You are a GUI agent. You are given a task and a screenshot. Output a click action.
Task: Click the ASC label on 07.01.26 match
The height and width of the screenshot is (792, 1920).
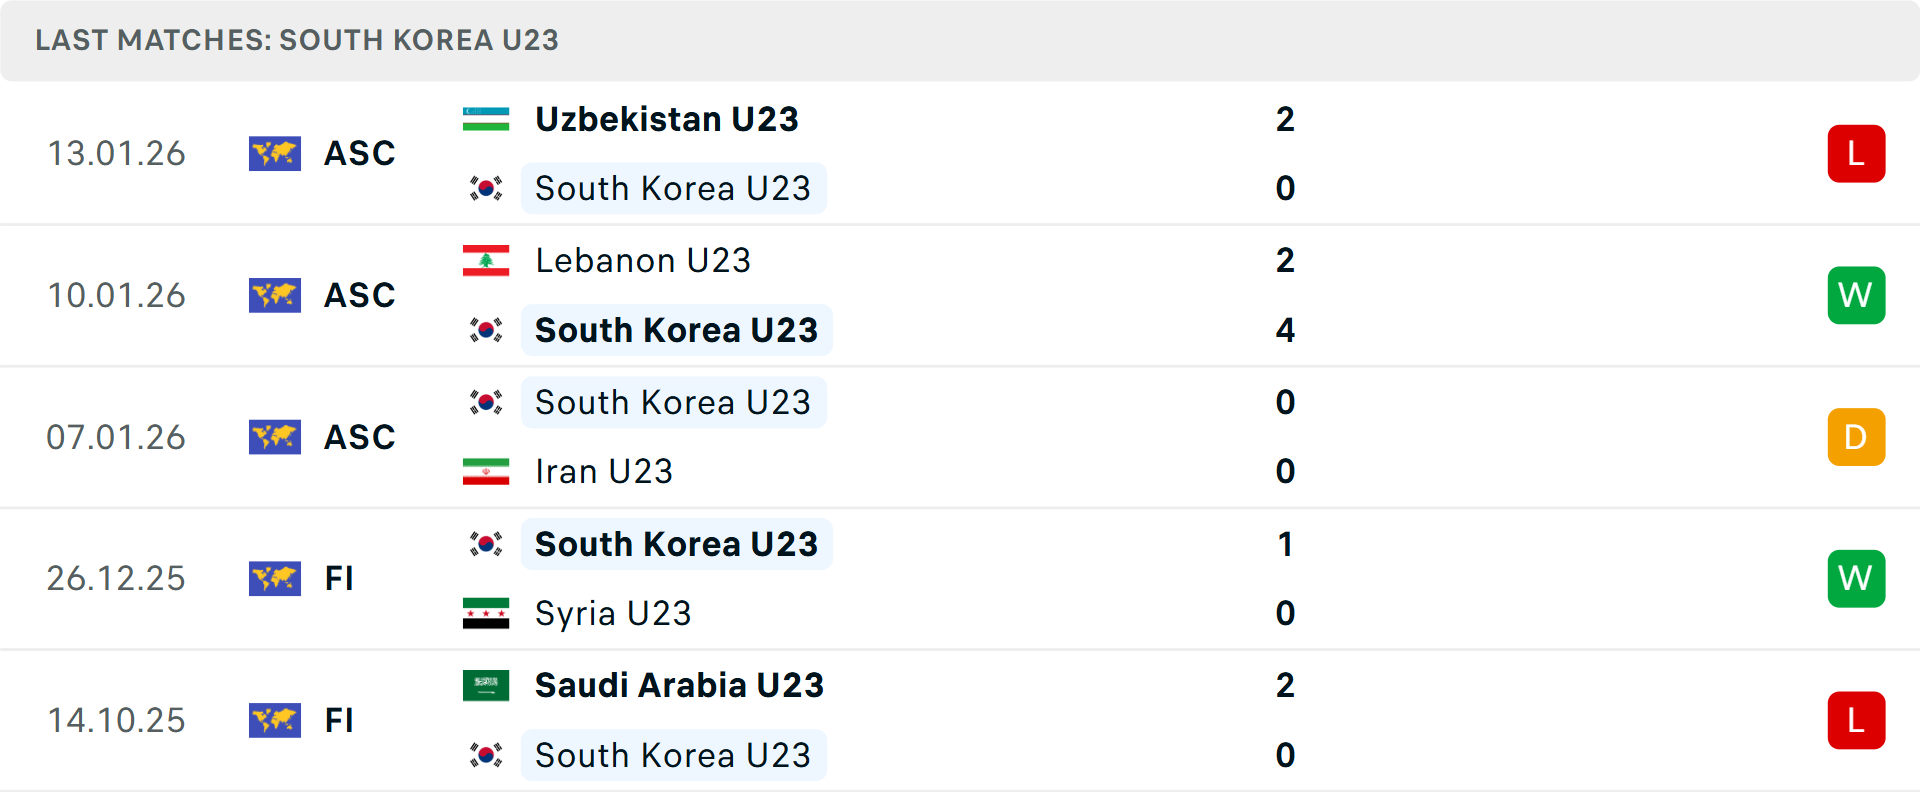pyautogui.click(x=360, y=437)
